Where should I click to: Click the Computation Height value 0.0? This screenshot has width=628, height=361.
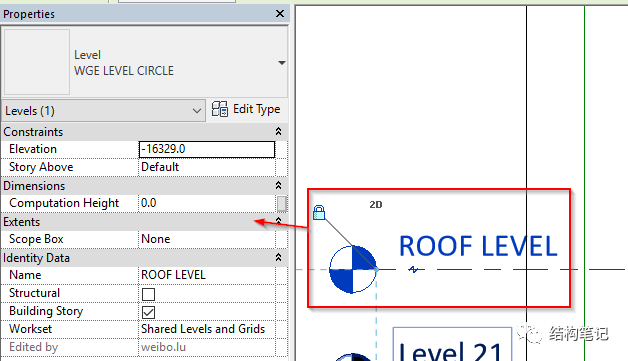[x=207, y=203]
